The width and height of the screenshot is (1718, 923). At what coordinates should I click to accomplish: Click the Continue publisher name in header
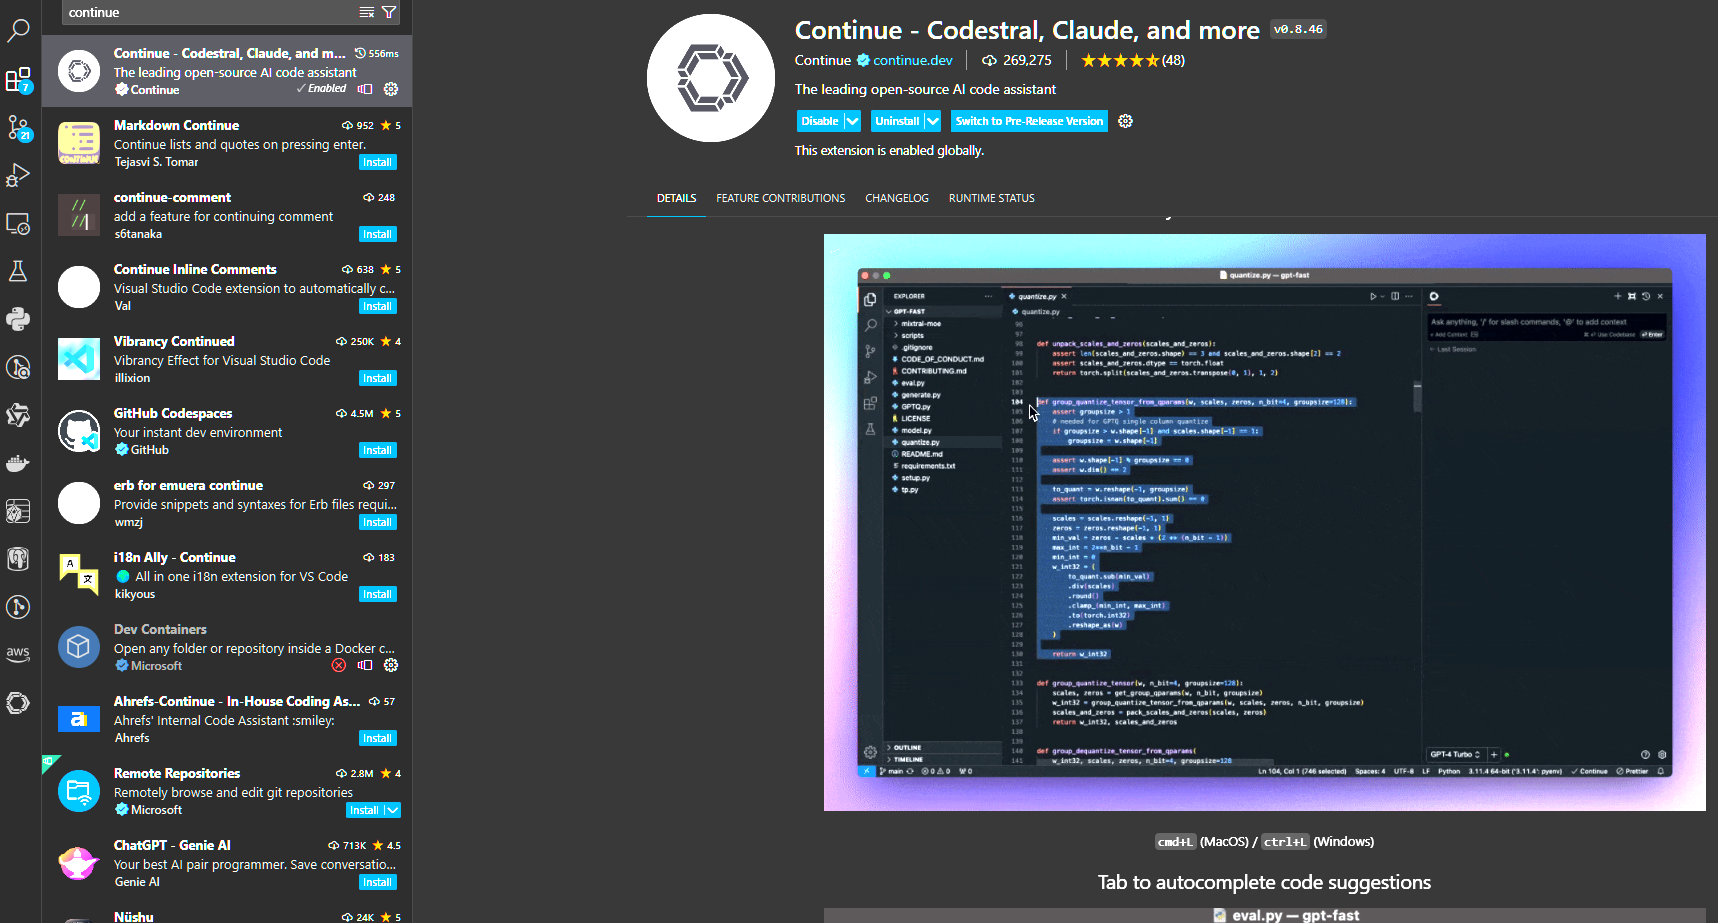tap(823, 60)
